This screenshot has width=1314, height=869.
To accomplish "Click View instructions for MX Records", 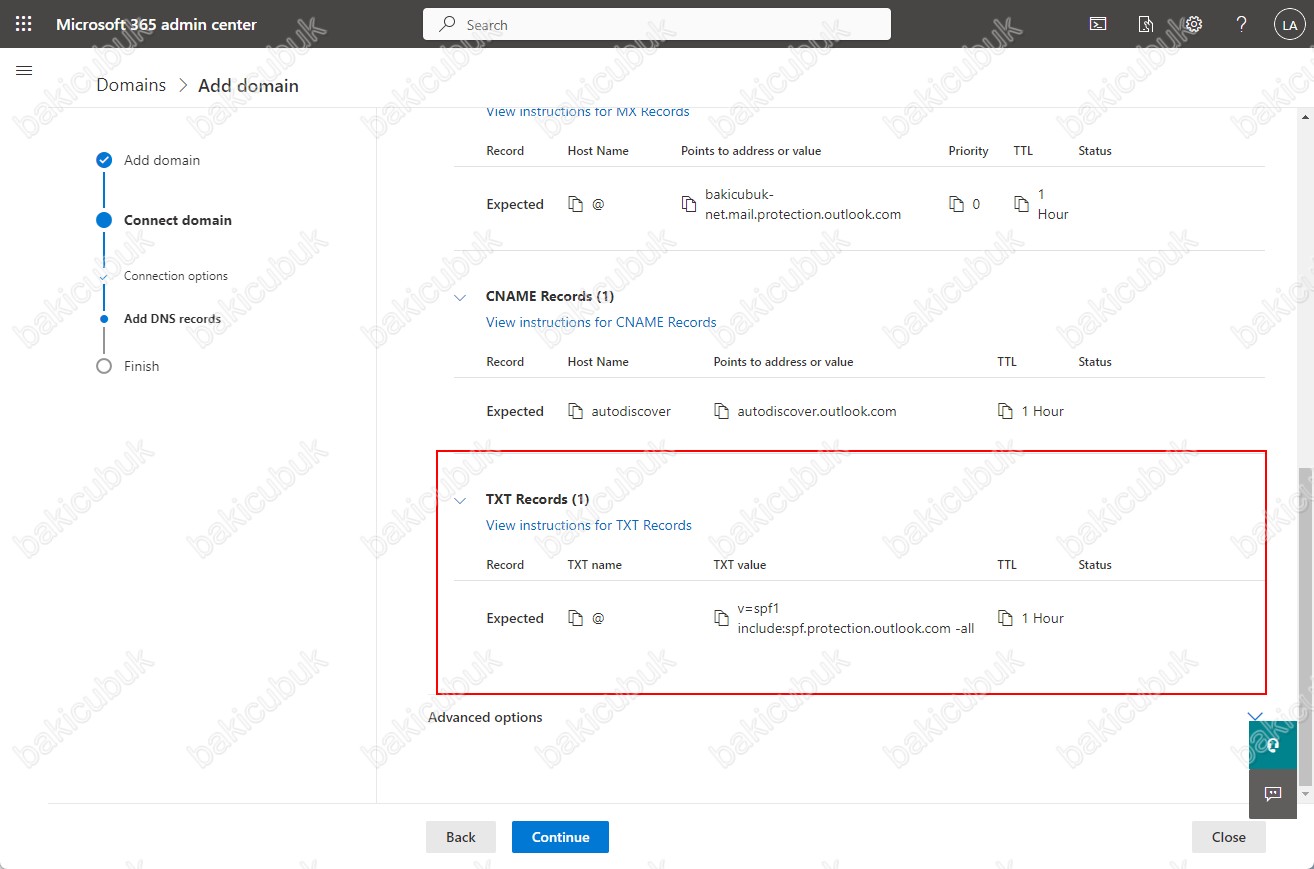I will click(588, 111).
